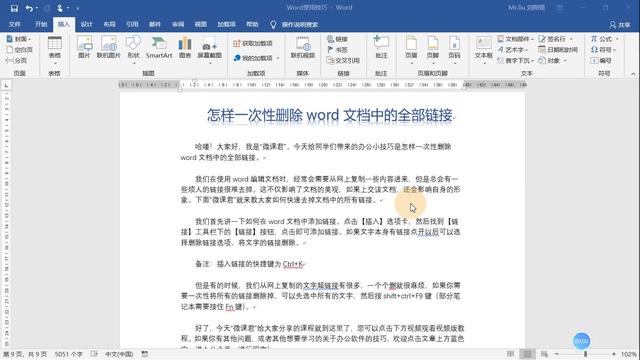Switch to the 视图 (View) ribbon tab
Screen dimensions: 640x360
200,24
